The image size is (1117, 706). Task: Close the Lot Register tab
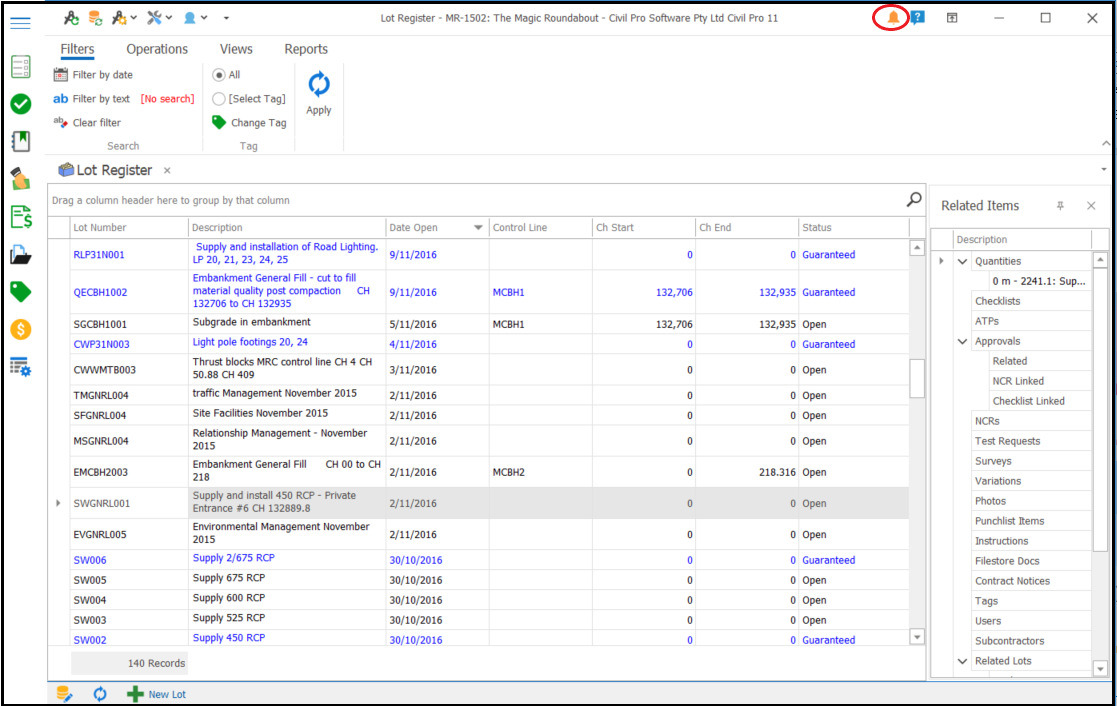[x=167, y=170]
